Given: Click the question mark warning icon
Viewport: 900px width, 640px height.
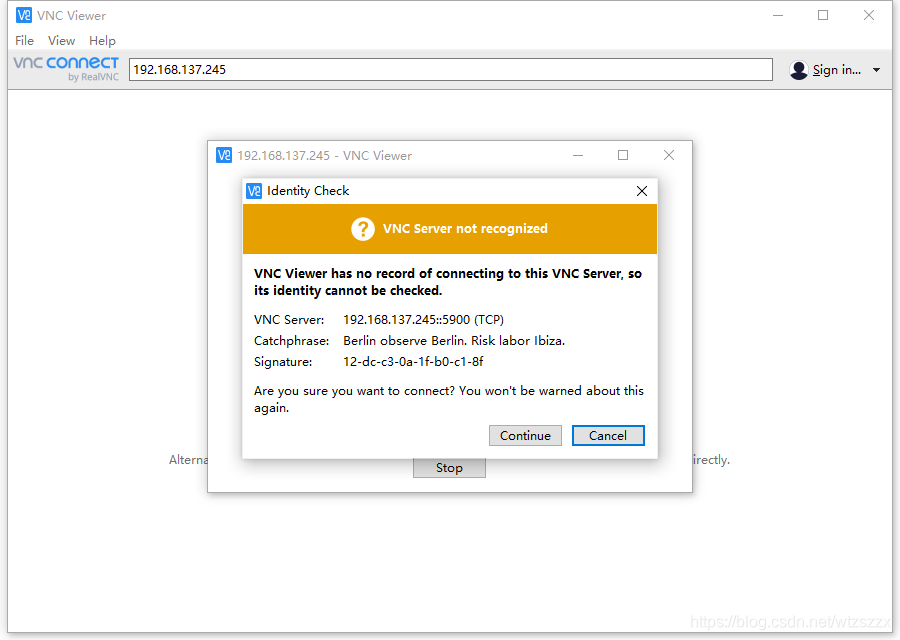Looking at the screenshot, I should tap(363, 229).
